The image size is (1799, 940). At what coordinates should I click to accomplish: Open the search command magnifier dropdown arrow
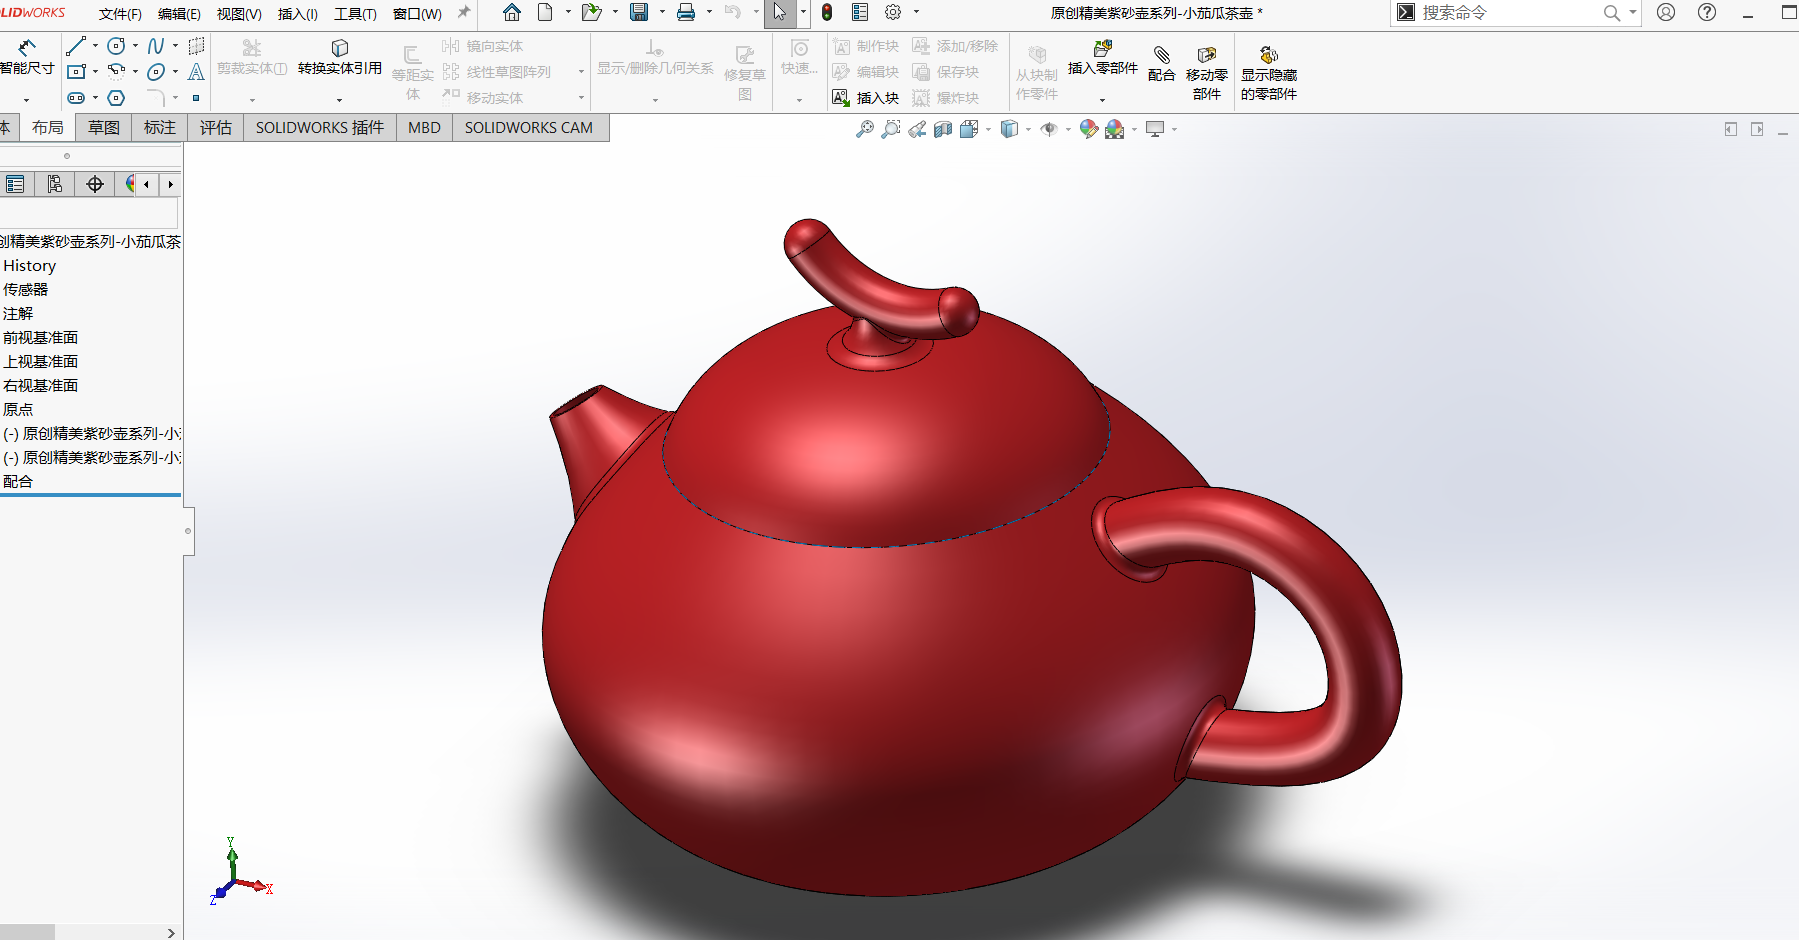1633,13
